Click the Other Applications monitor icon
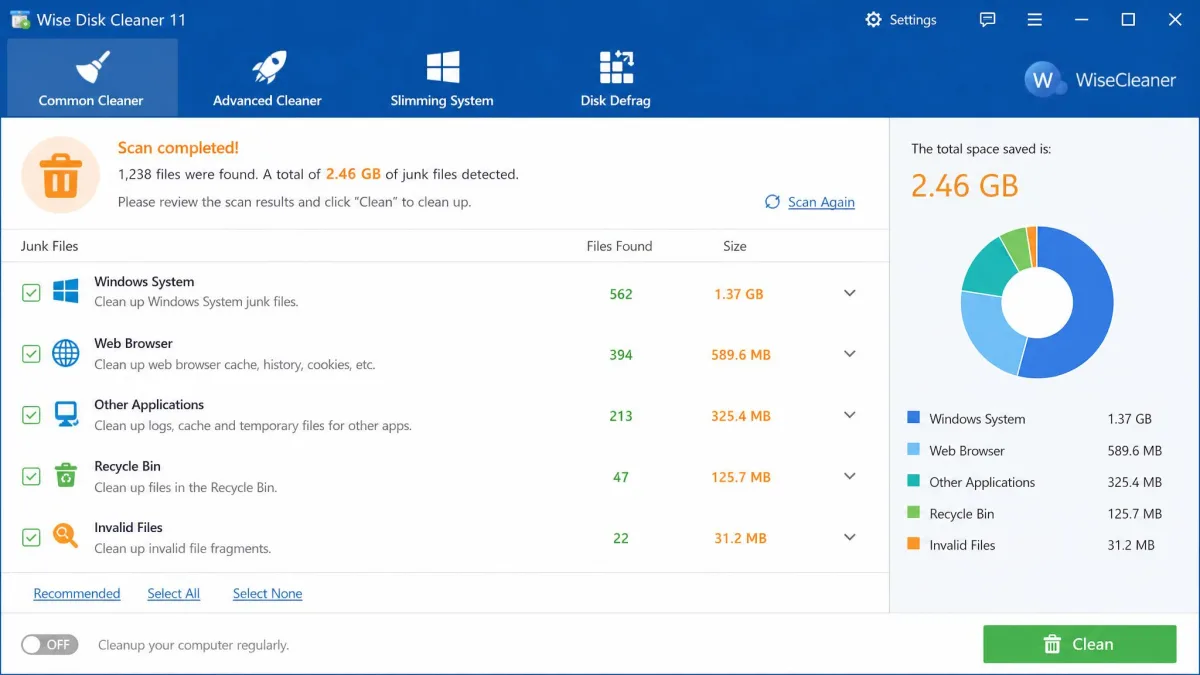Viewport: 1200px width, 675px height. click(x=66, y=414)
